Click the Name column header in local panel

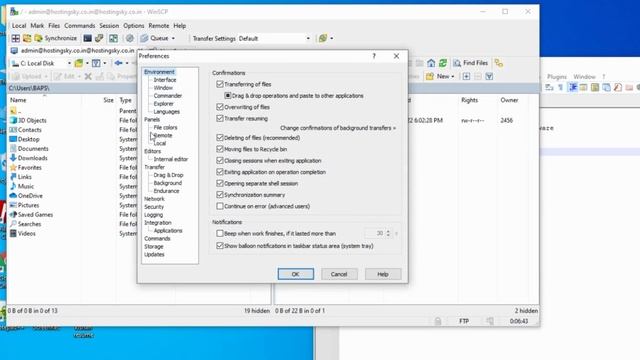click(x=18, y=100)
